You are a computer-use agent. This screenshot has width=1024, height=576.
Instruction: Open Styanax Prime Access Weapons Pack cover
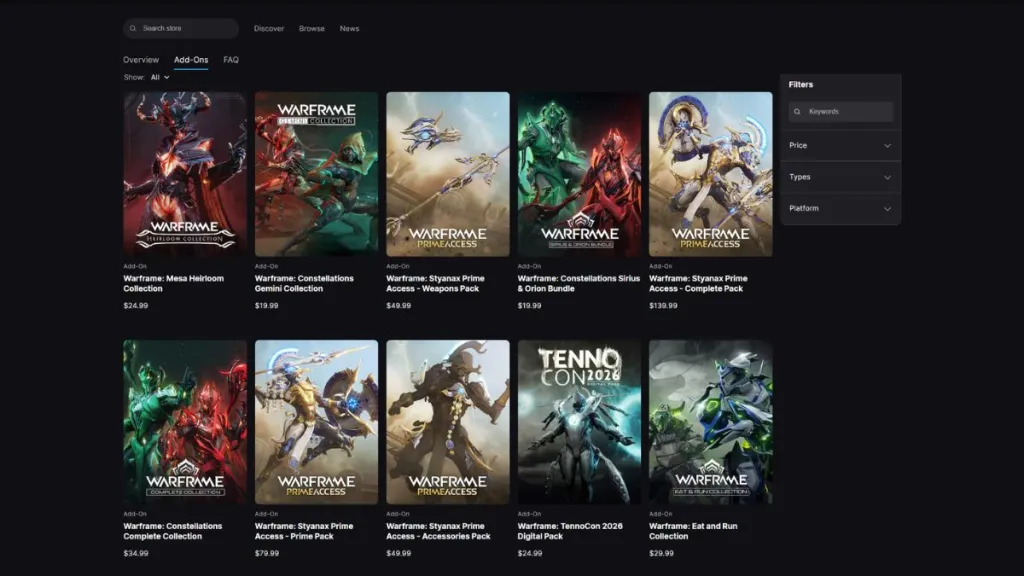448,174
